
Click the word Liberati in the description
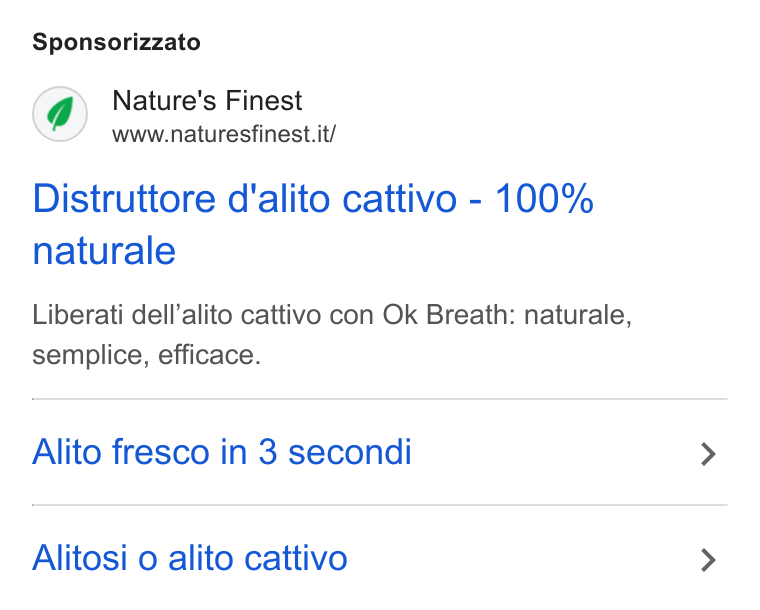78,314
